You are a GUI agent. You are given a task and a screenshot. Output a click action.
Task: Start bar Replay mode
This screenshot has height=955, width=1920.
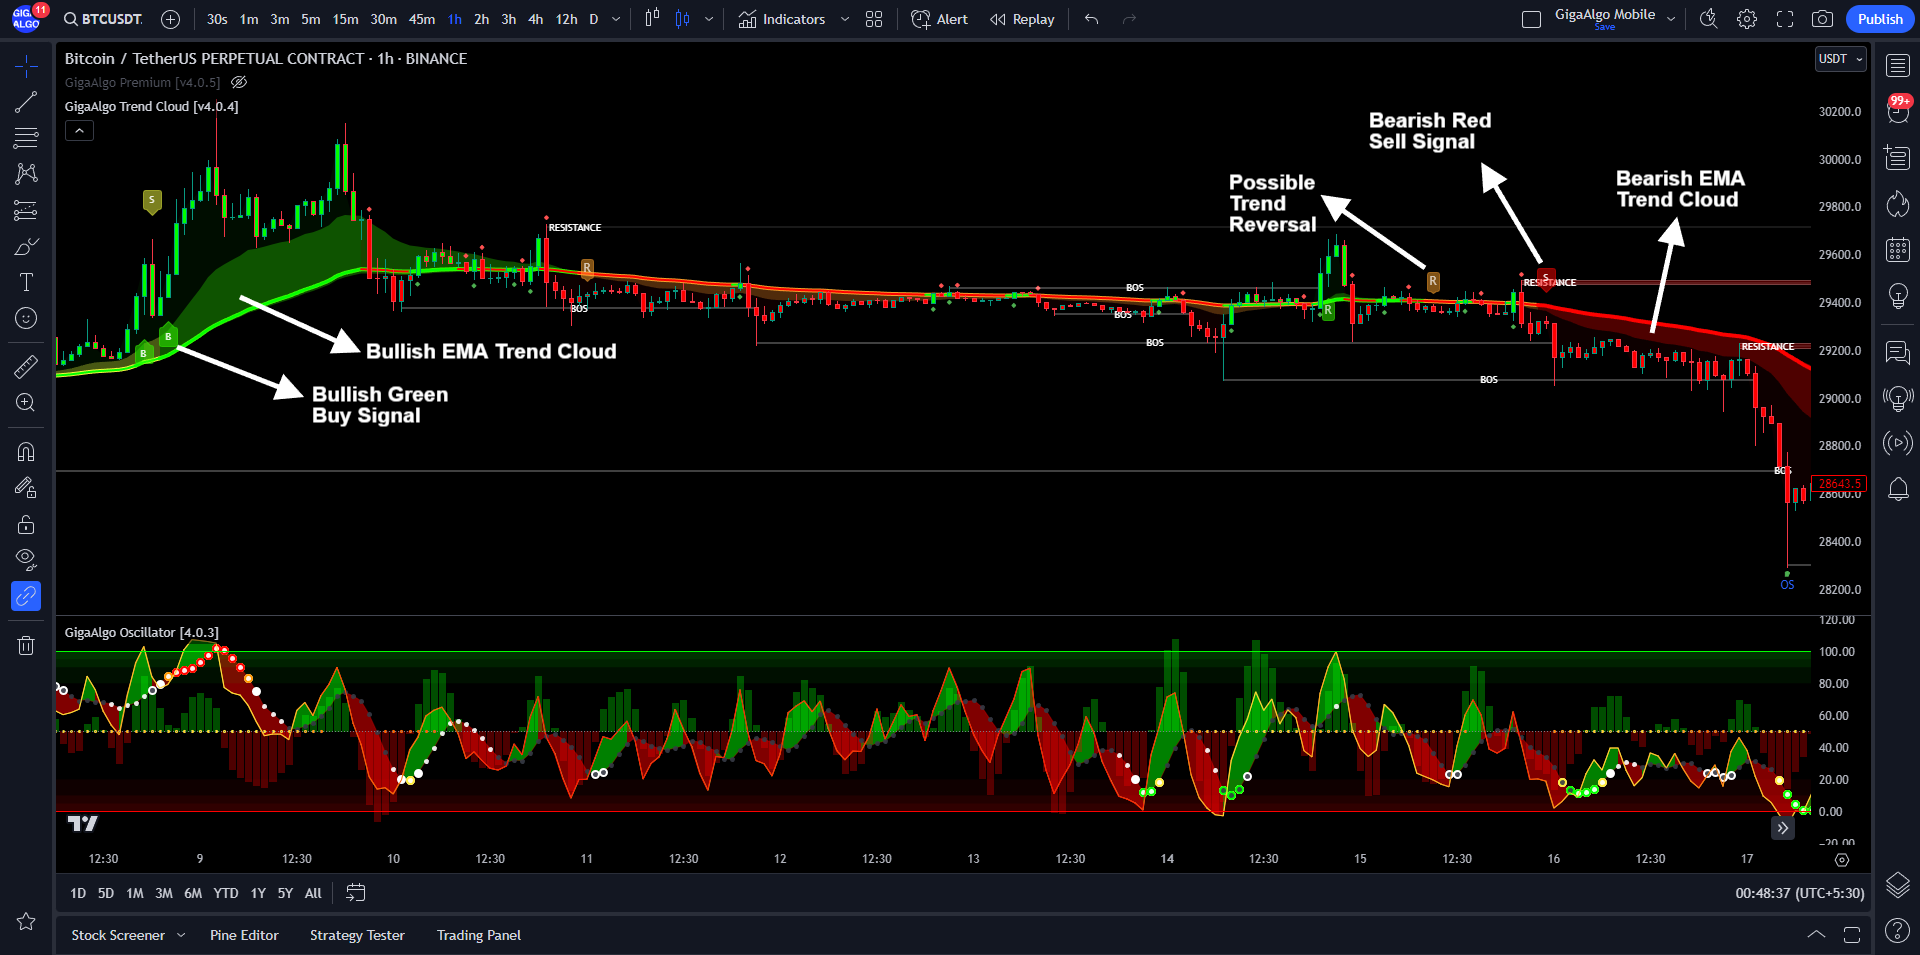(1022, 19)
